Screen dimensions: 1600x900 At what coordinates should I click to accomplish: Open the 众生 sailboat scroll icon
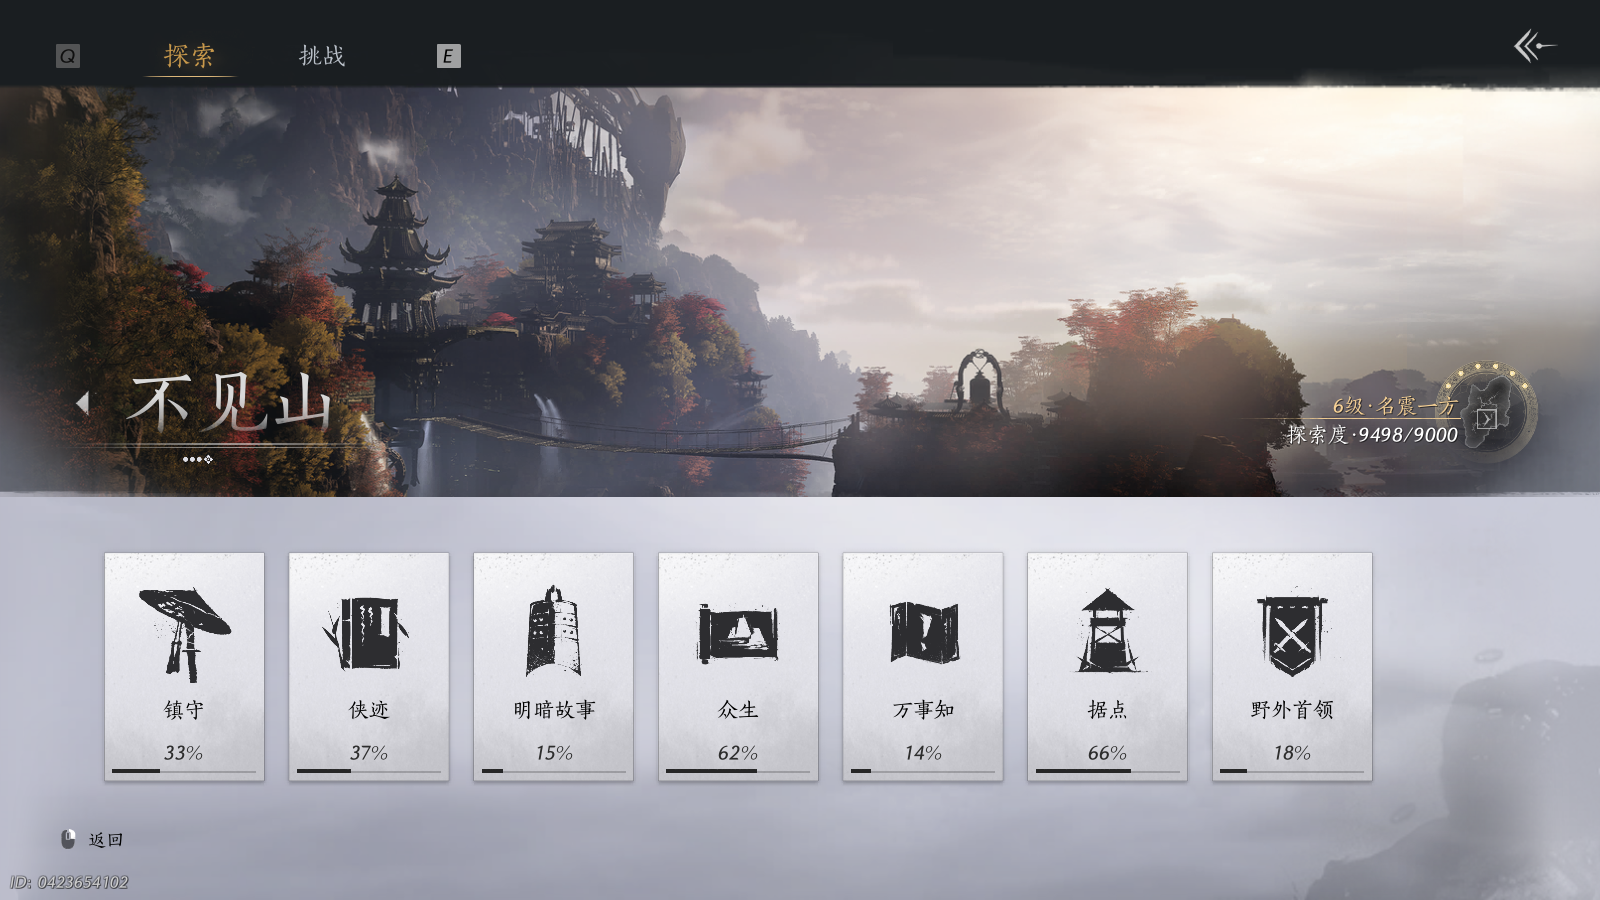738,630
